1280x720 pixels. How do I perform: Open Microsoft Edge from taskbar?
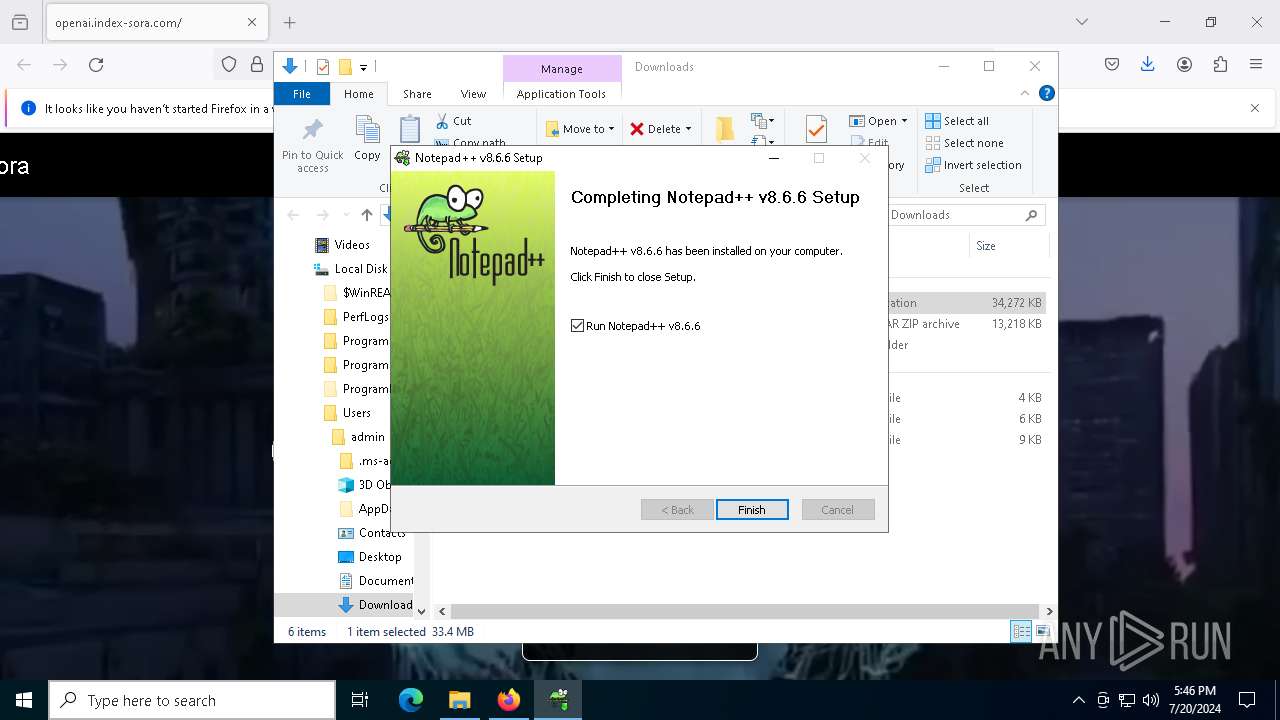point(411,700)
